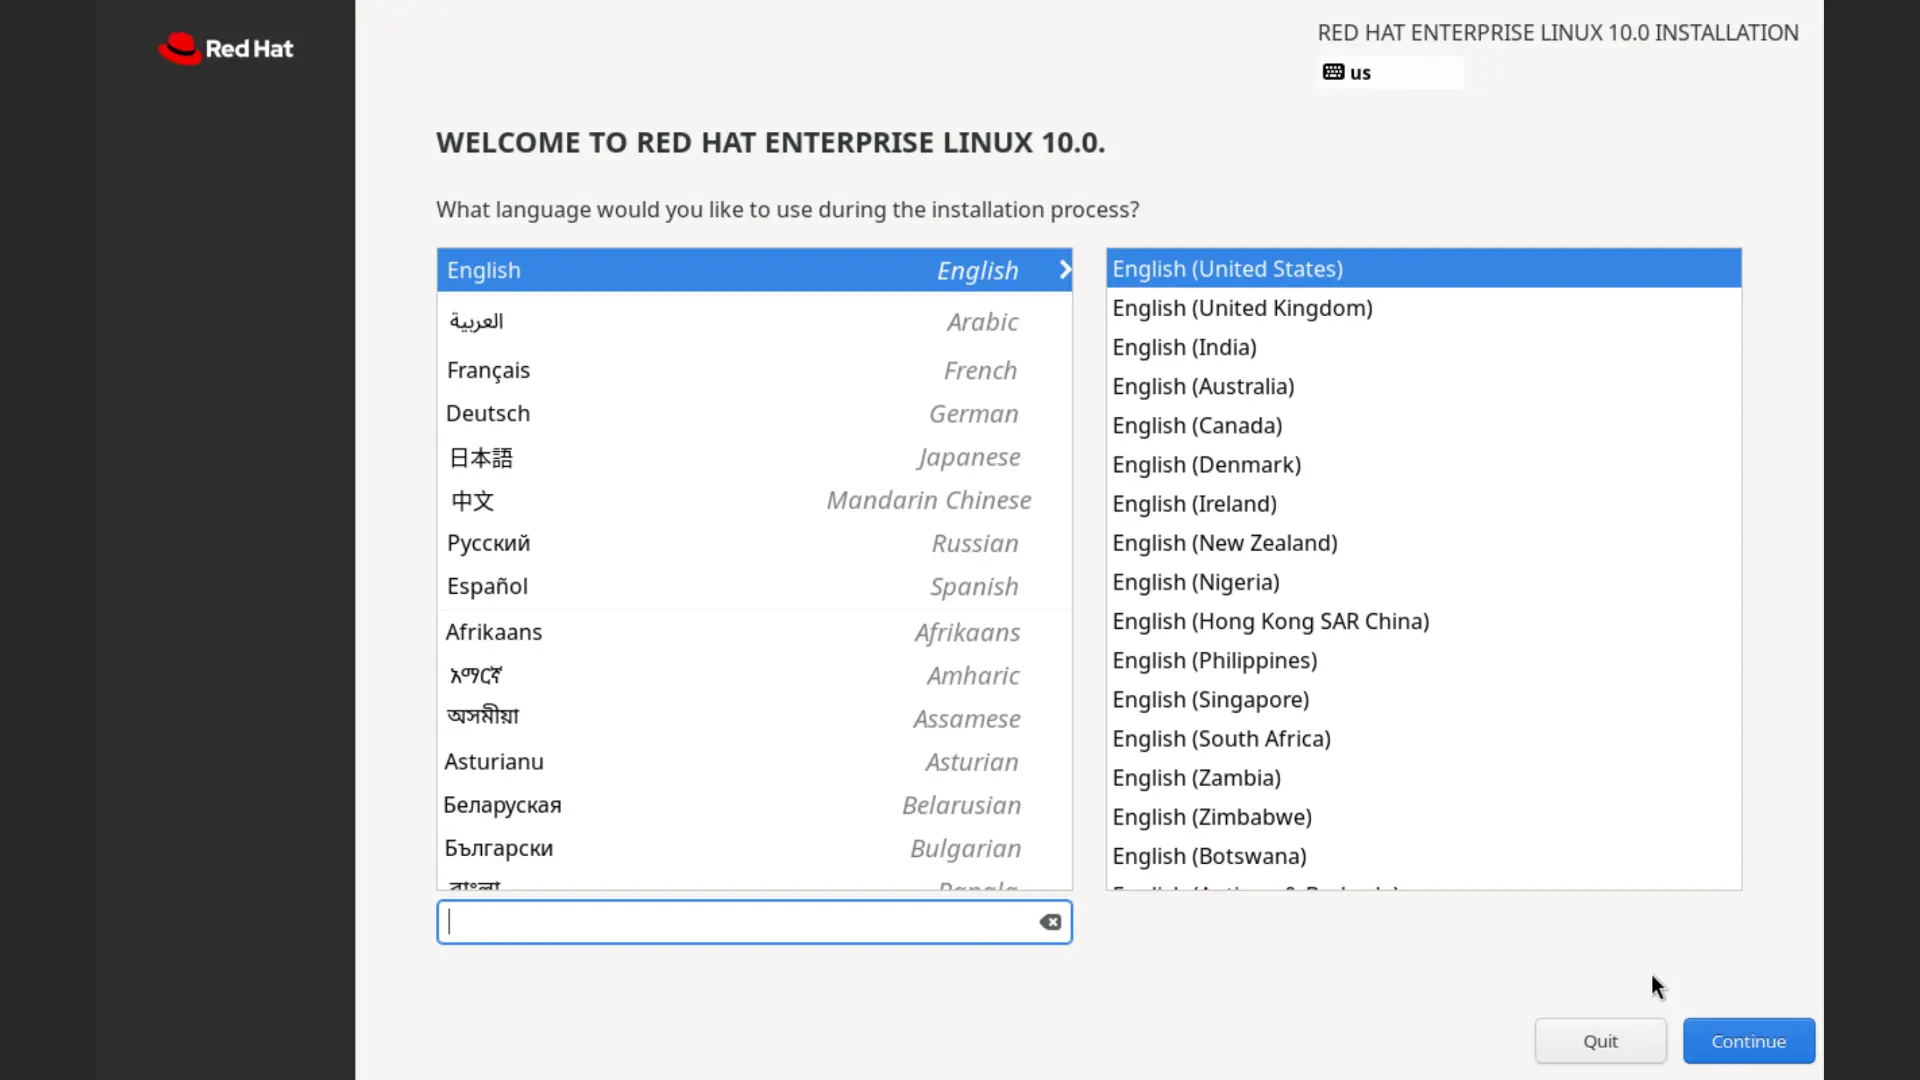Select 中文 Mandarin Chinese language entry
Screen dimensions: 1920x1080
tap(700, 500)
